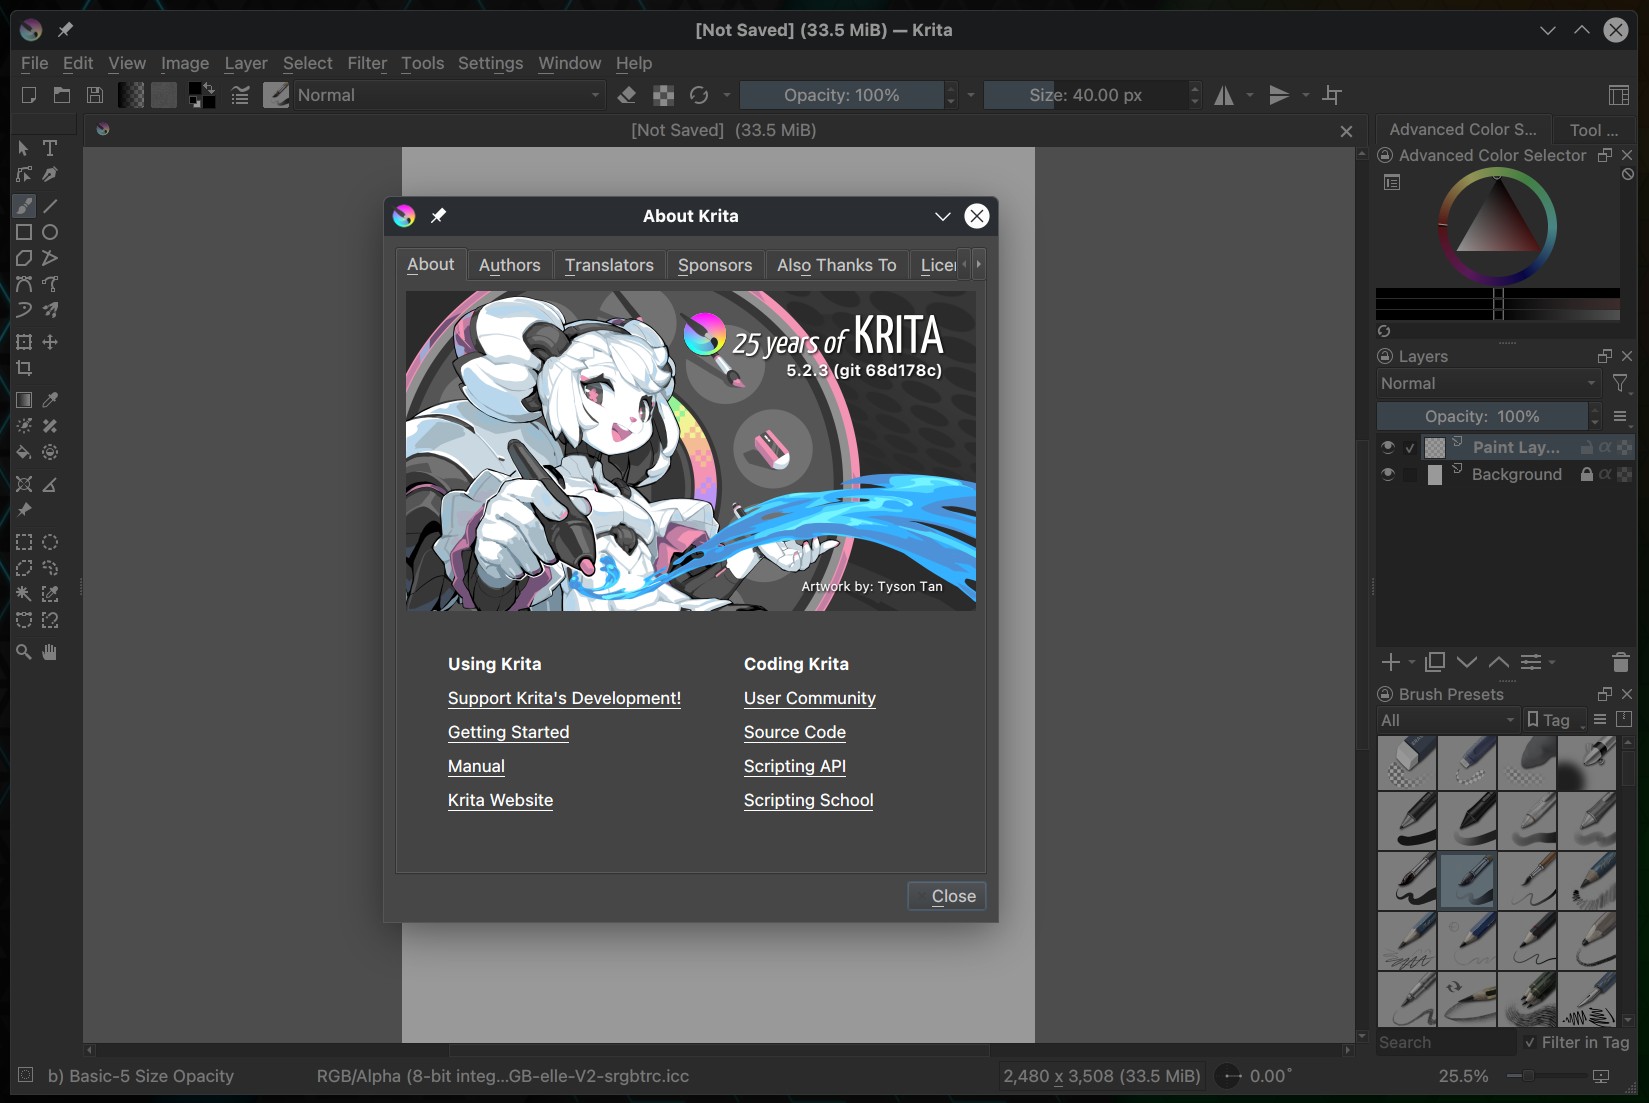Click the brush presets Search field
The width and height of the screenshot is (1649, 1103).
point(1445,1042)
